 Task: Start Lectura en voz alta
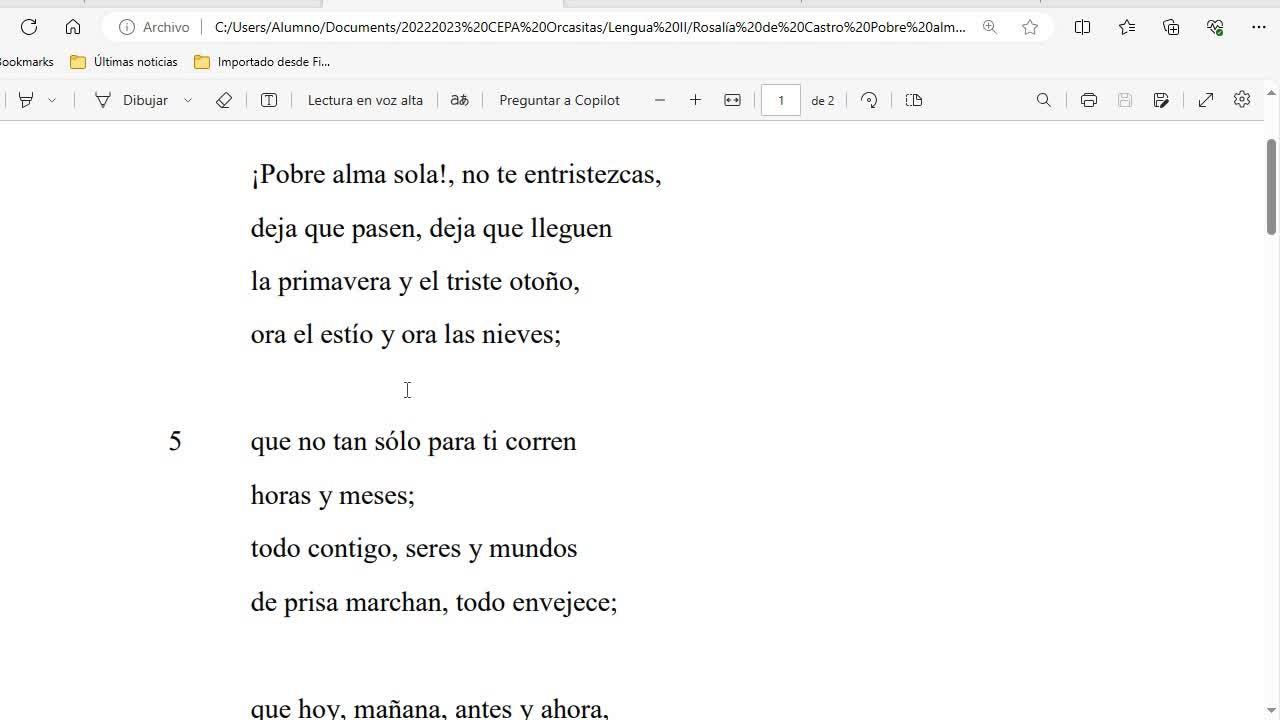[x=365, y=100]
